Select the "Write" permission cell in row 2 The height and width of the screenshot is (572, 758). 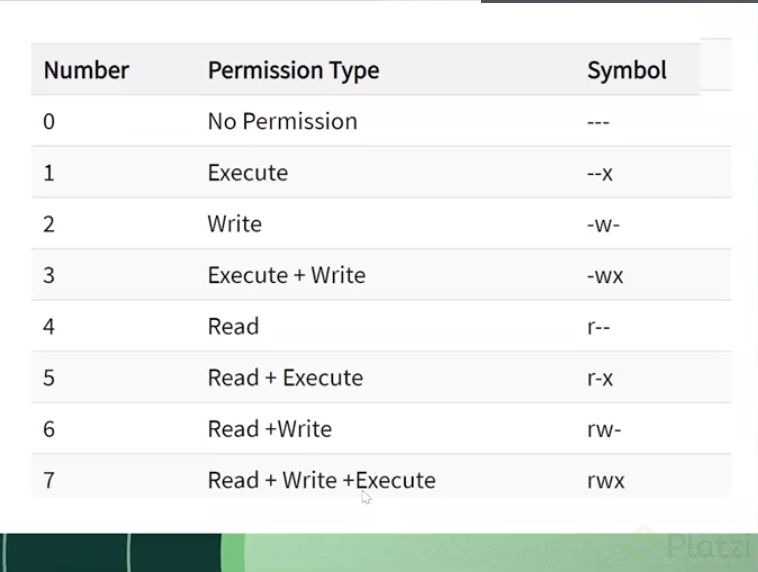click(x=234, y=223)
